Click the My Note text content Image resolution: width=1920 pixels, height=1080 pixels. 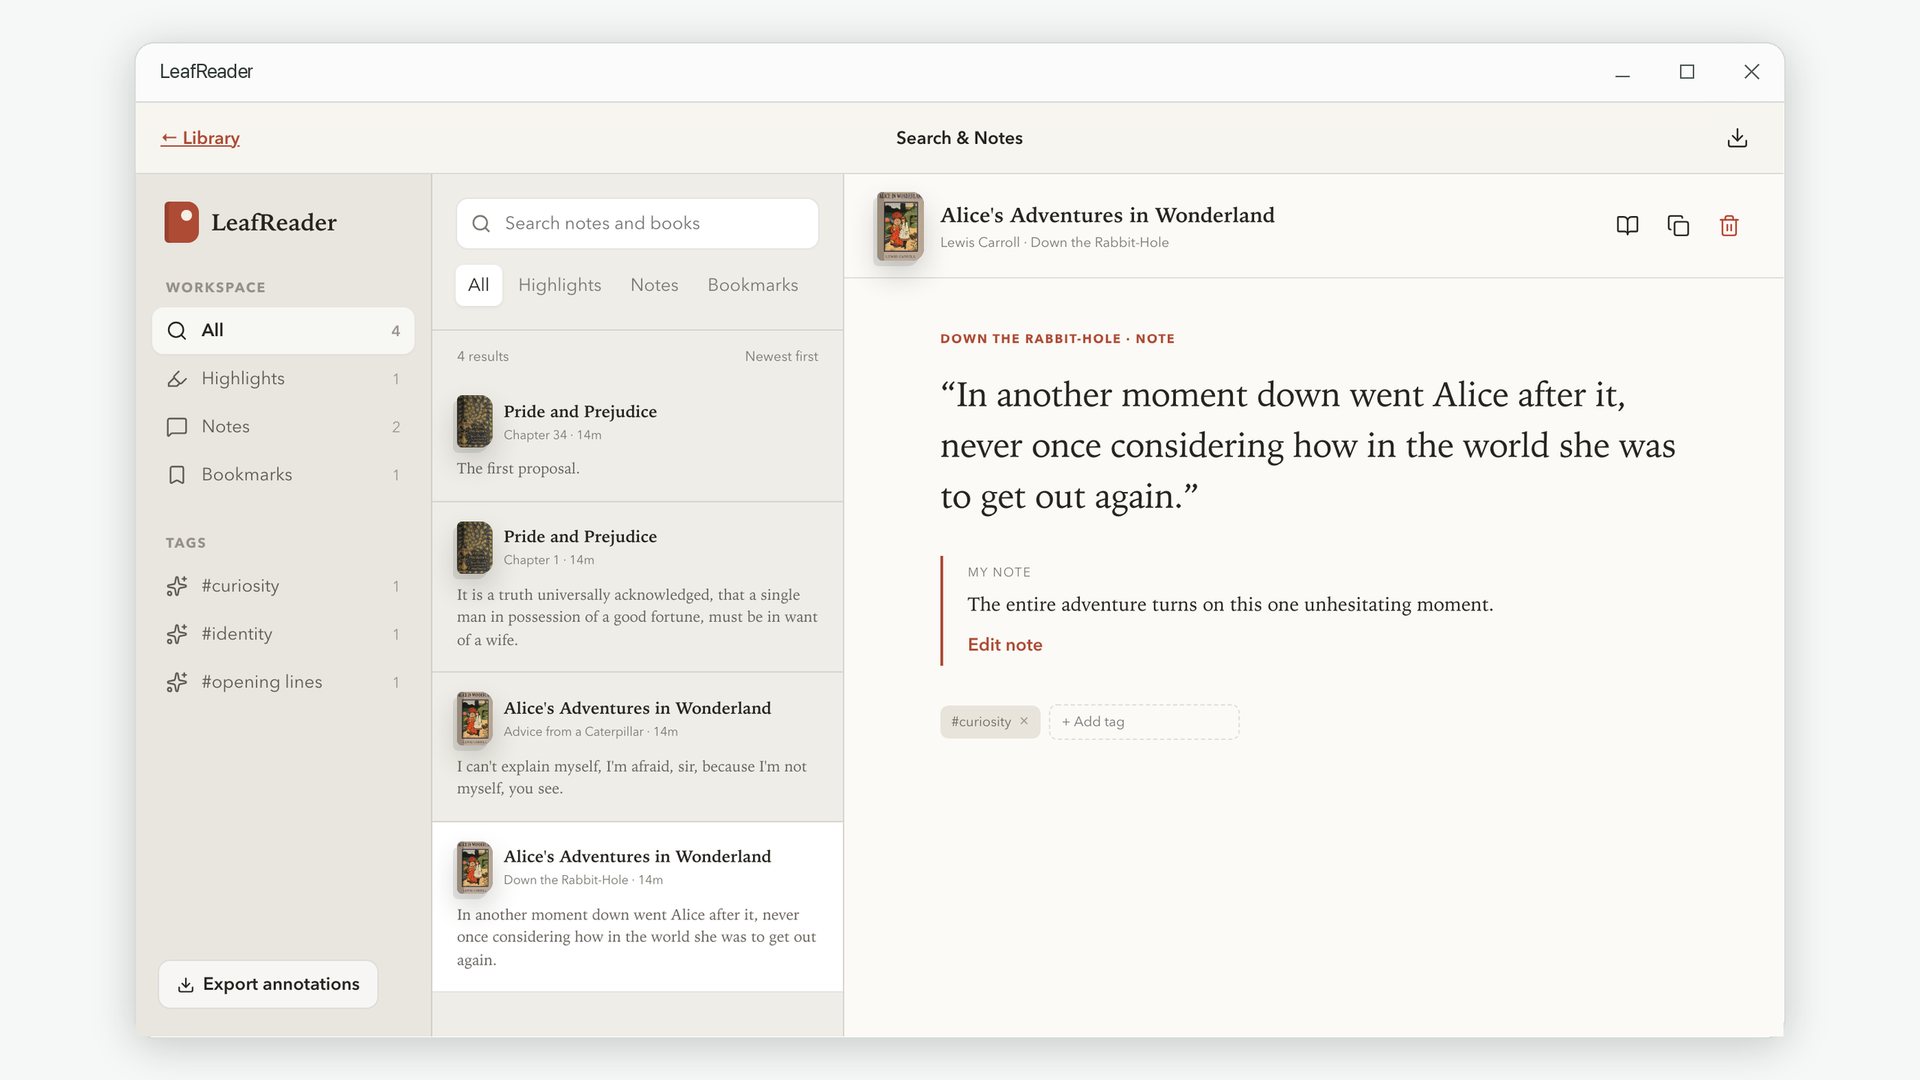[x=1230, y=604]
